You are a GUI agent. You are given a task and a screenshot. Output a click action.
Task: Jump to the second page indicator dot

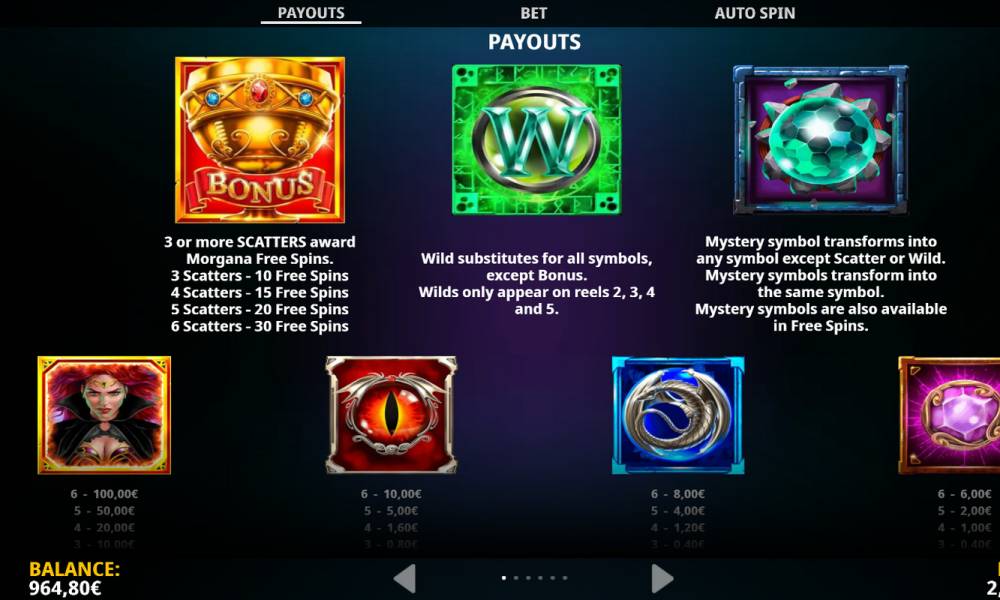(516, 578)
